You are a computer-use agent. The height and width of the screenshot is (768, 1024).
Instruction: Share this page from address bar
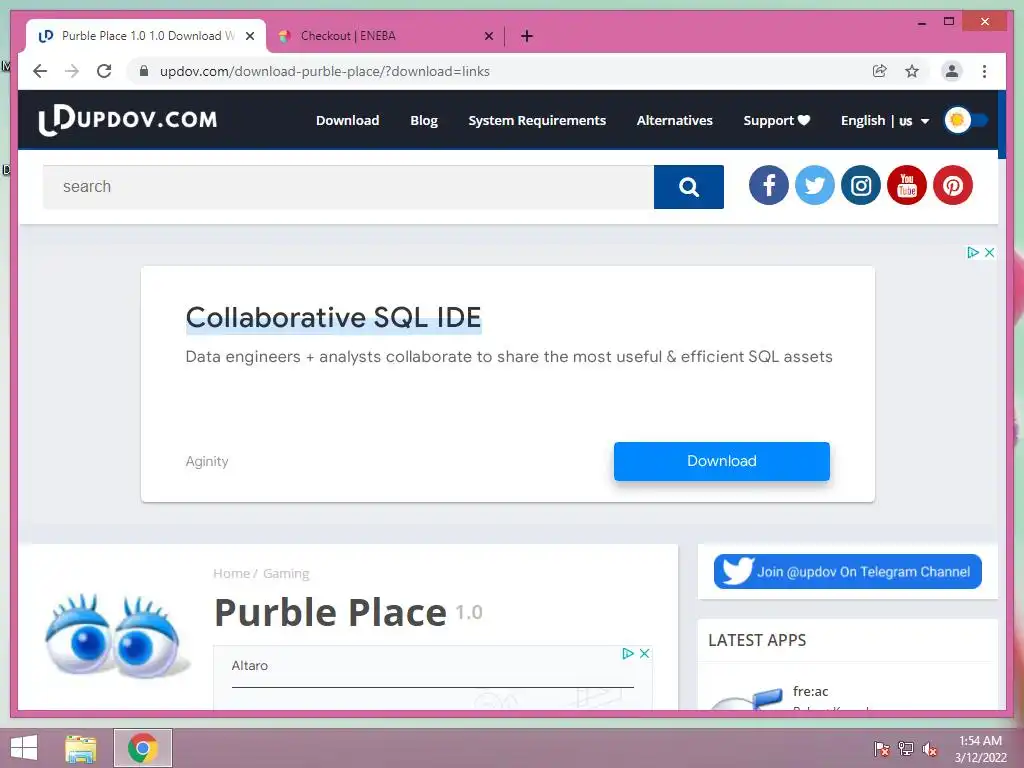point(880,71)
